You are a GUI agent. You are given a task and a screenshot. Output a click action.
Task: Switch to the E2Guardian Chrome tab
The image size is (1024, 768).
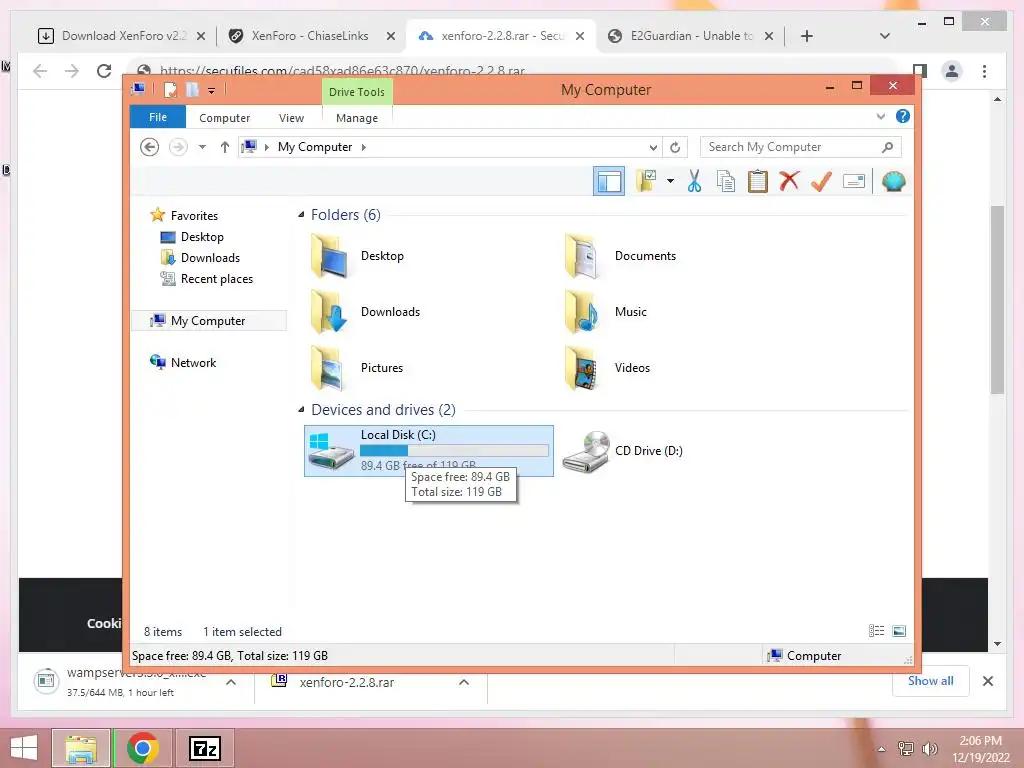[691, 36]
